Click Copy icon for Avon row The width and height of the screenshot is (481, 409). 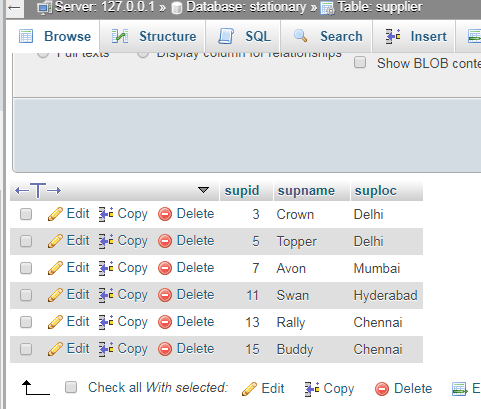pyautogui.click(x=106, y=268)
